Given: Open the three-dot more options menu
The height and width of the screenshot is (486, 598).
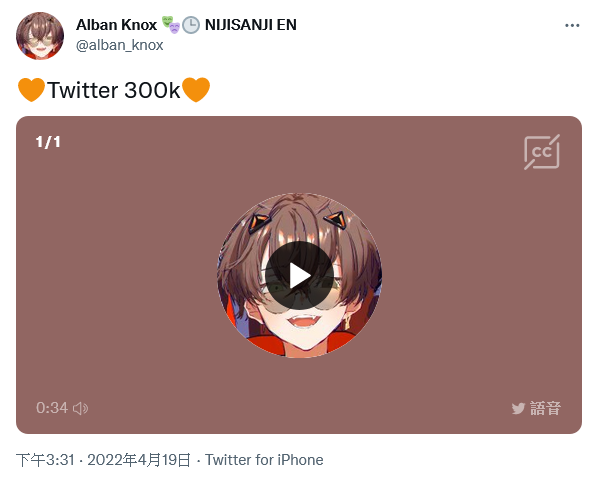Looking at the screenshot, I should coord(572,26).
